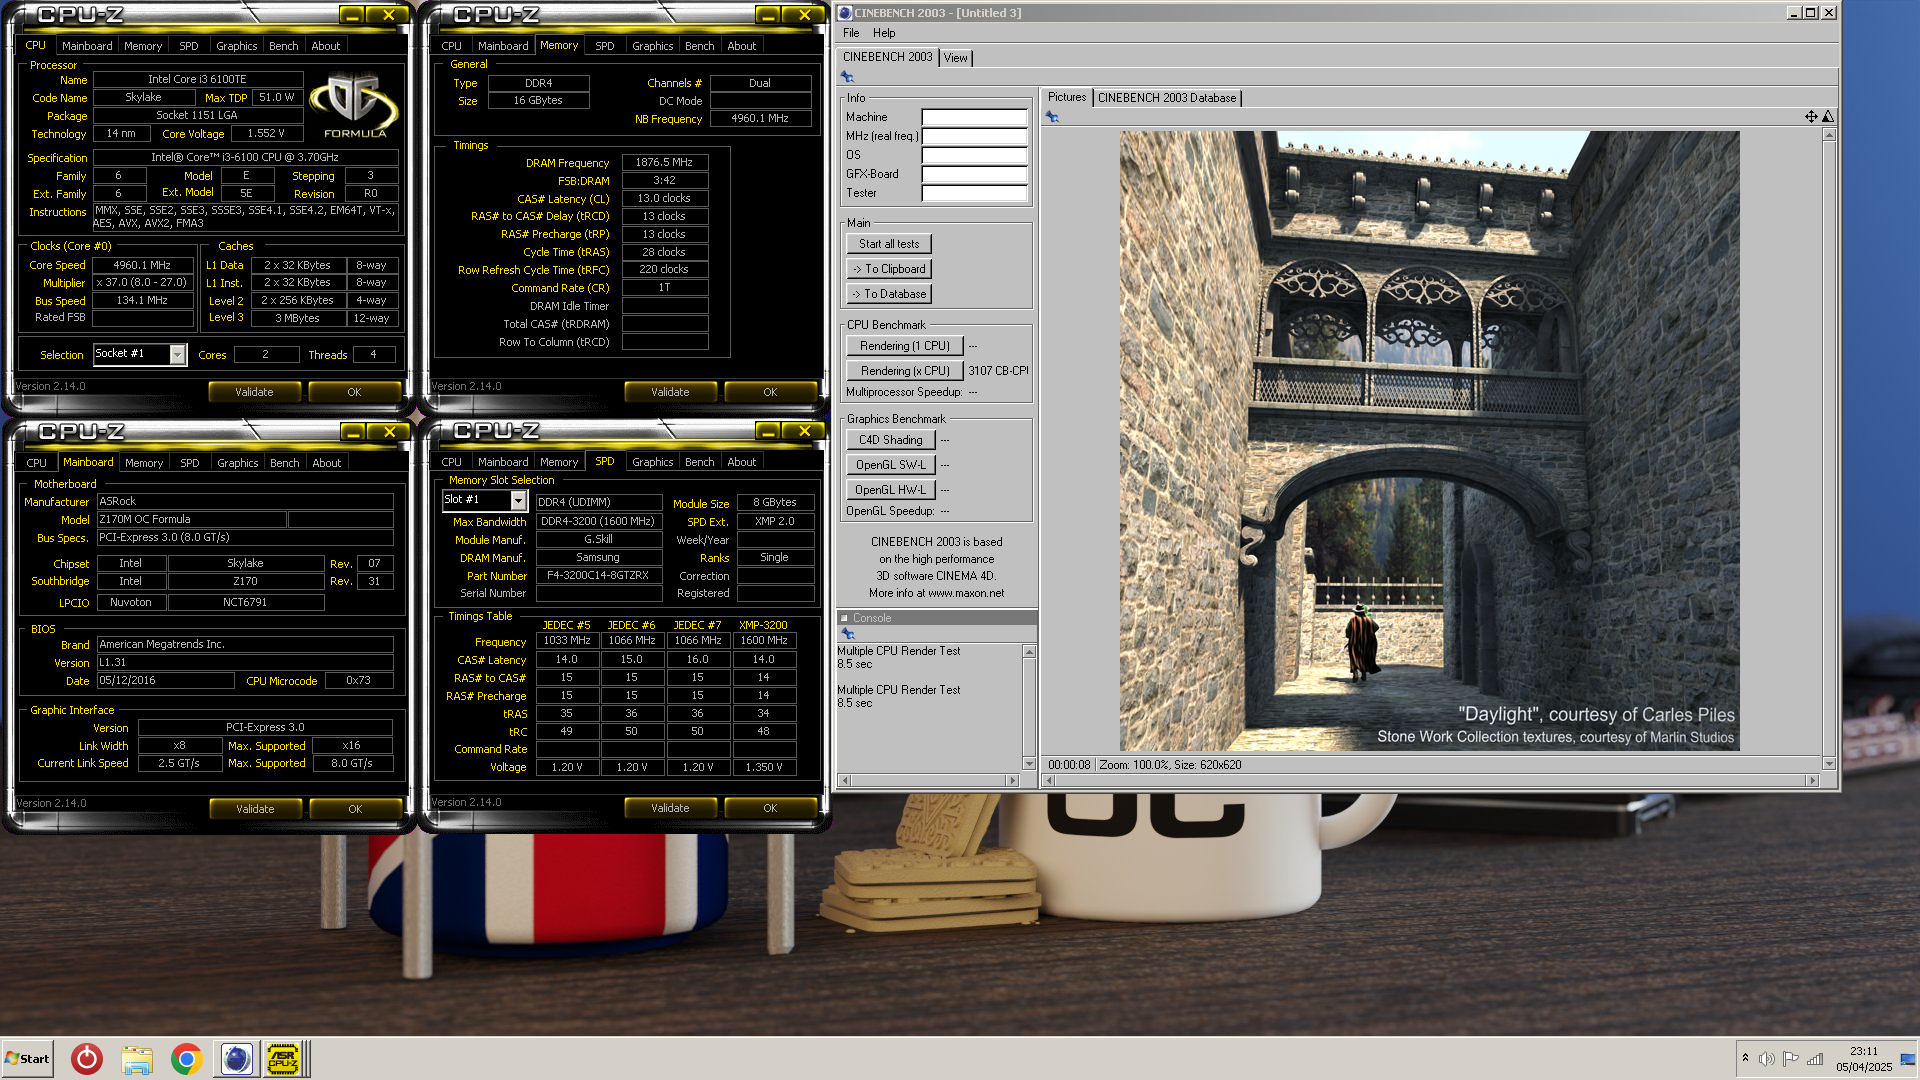Open the File menu in CINEBENCH
1920x1080 pixels.
tap(851, 33)
